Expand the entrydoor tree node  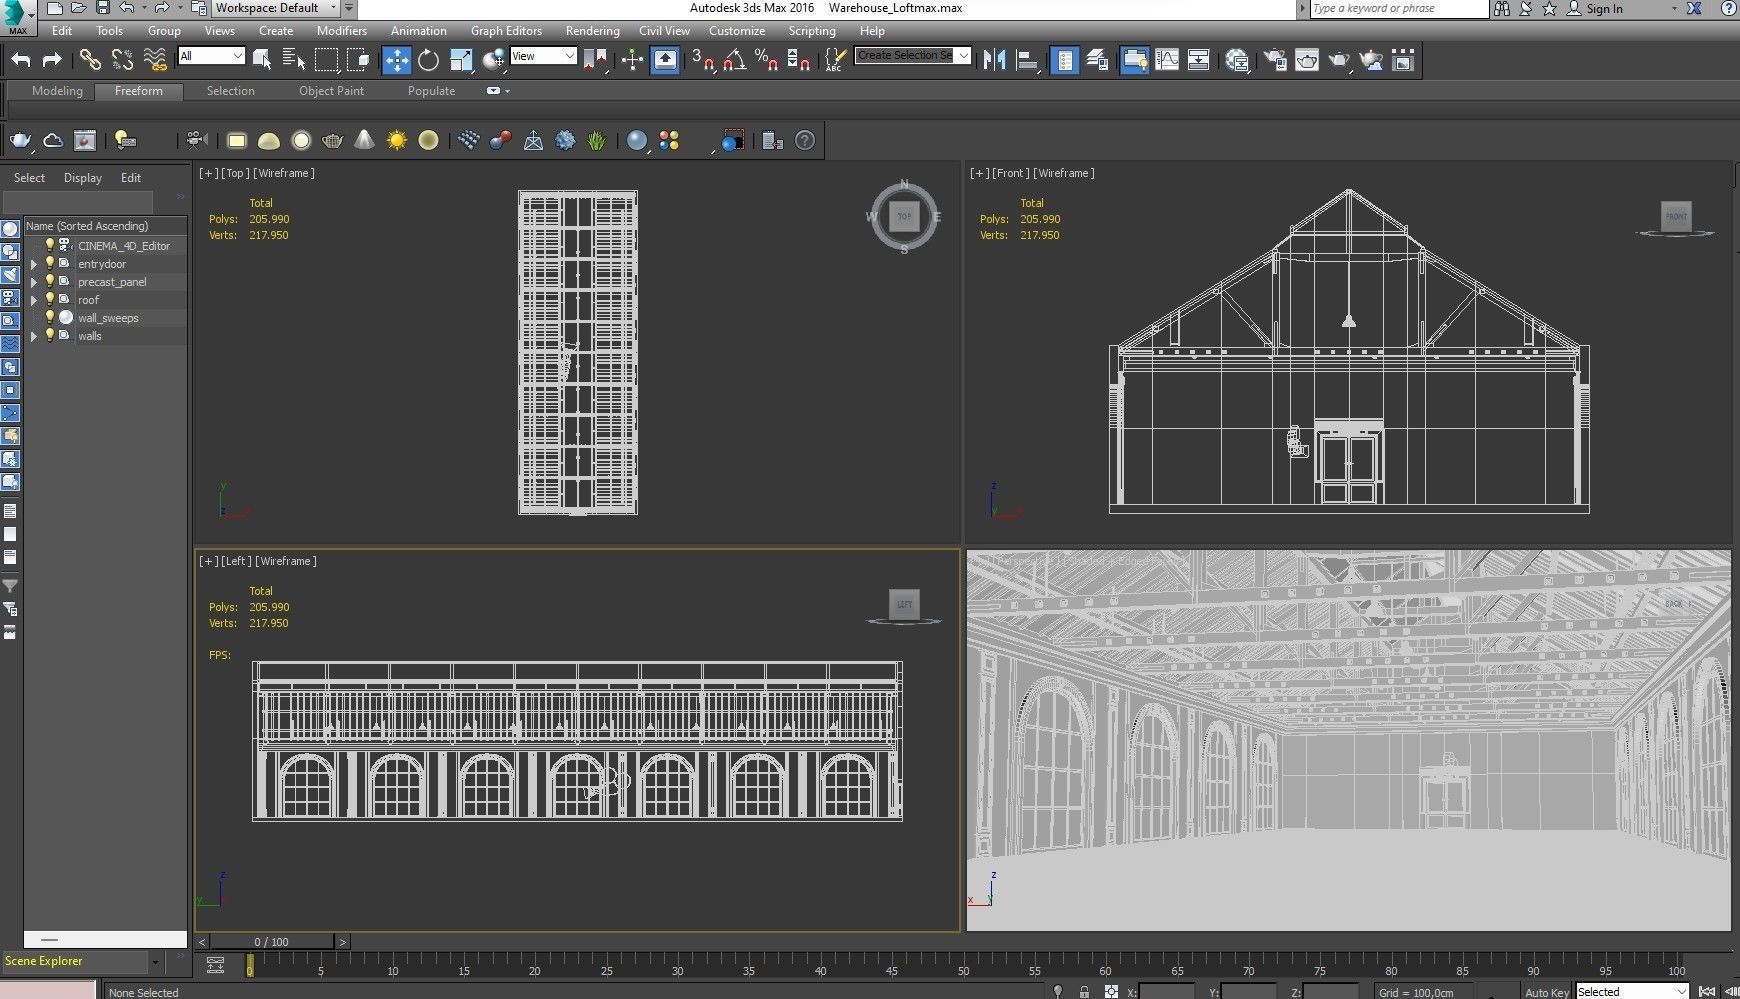(34, 265)
